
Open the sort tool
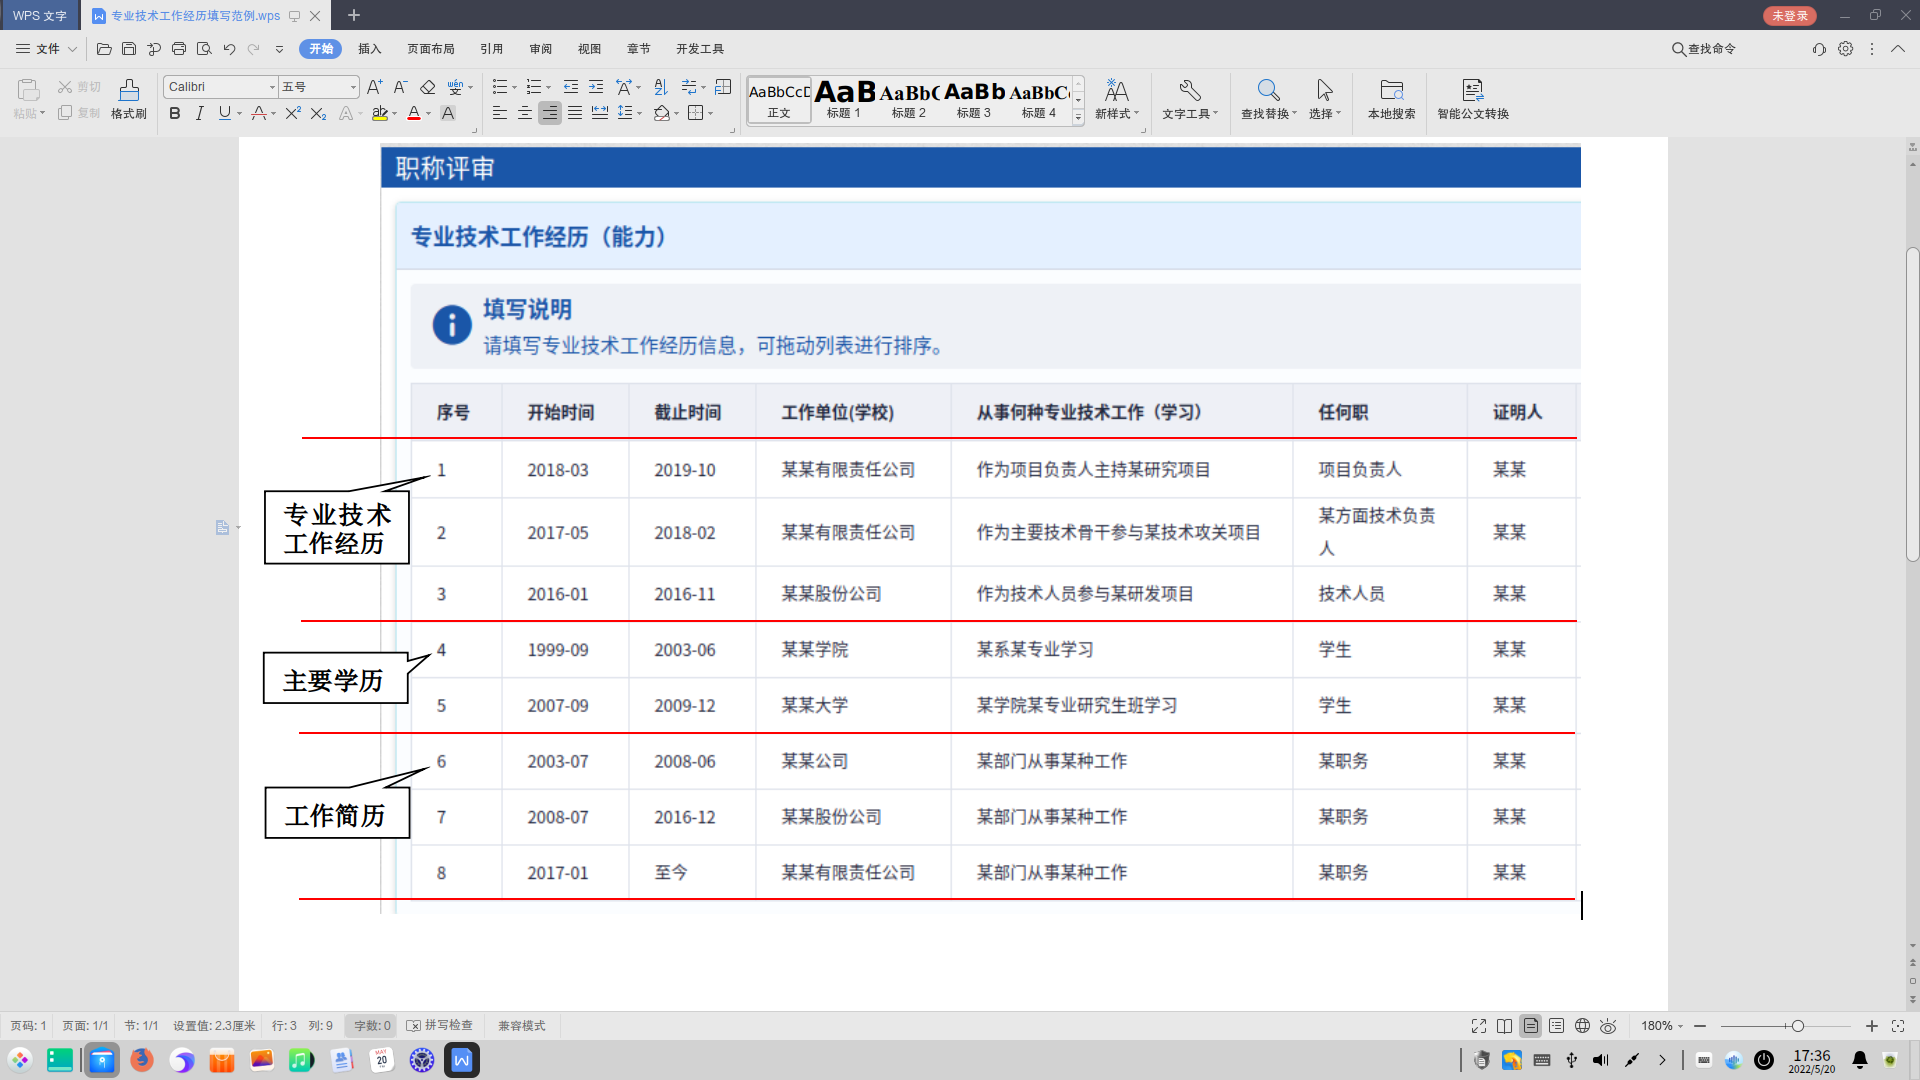tap(660, 87)
